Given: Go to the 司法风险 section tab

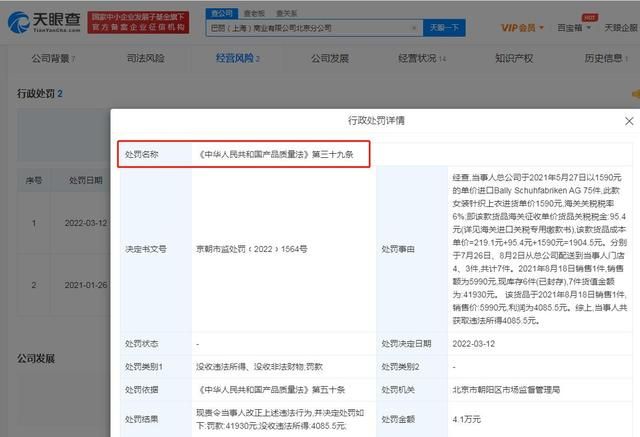Looking at the screenshot, I should click(145, 59).
